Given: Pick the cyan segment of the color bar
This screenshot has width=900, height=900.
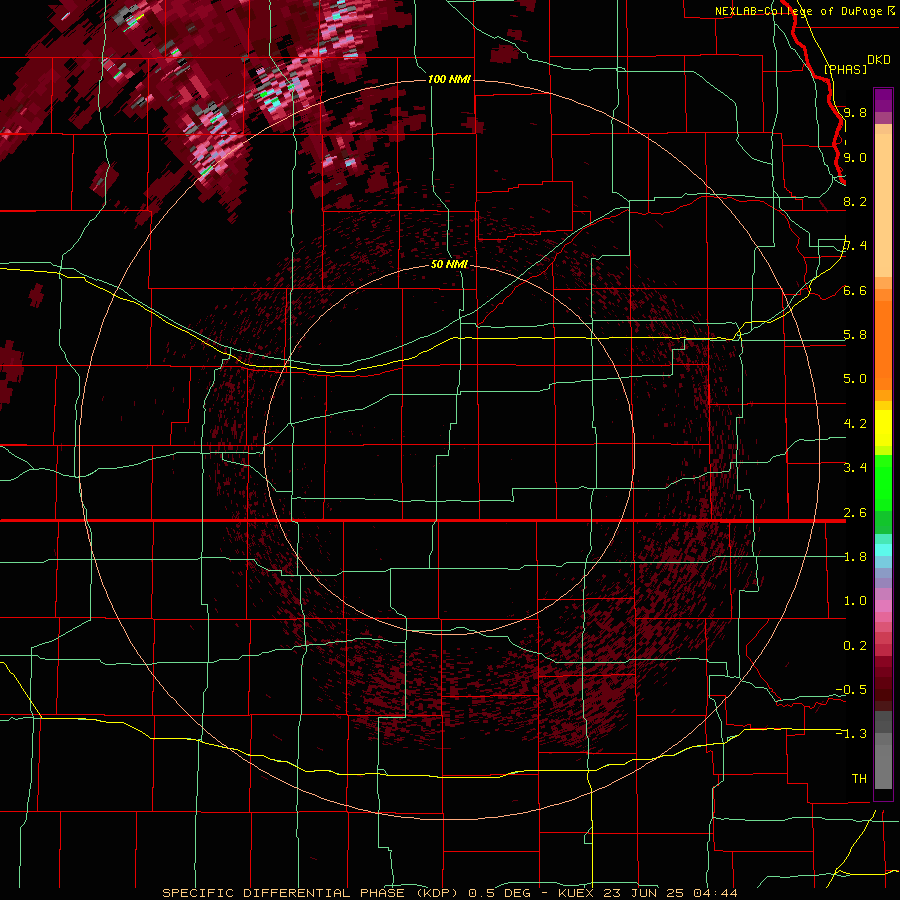Looking at the screenshot, I should [x=883, y=550].
